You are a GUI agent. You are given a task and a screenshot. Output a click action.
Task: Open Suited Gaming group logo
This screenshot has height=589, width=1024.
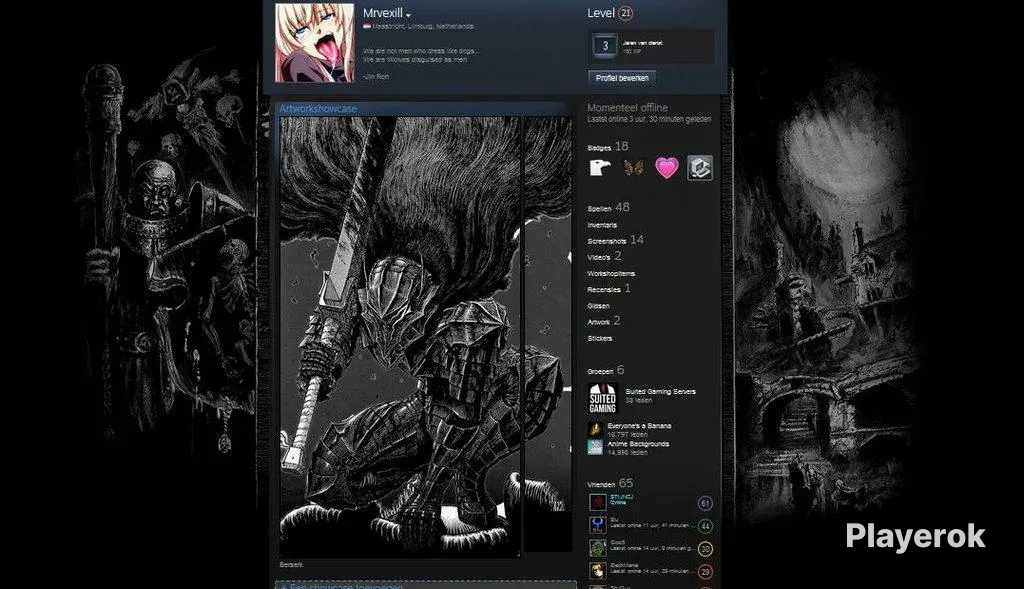pos(602,399)
